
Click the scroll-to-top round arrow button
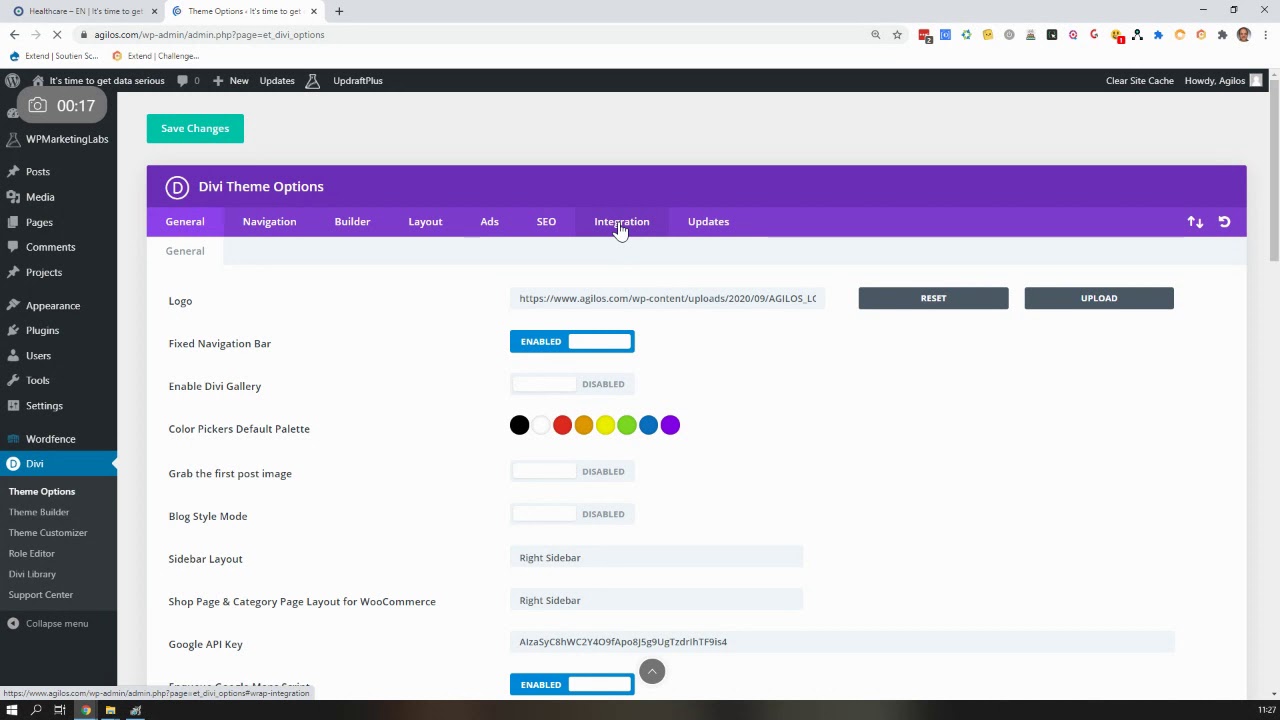(652, 672)
